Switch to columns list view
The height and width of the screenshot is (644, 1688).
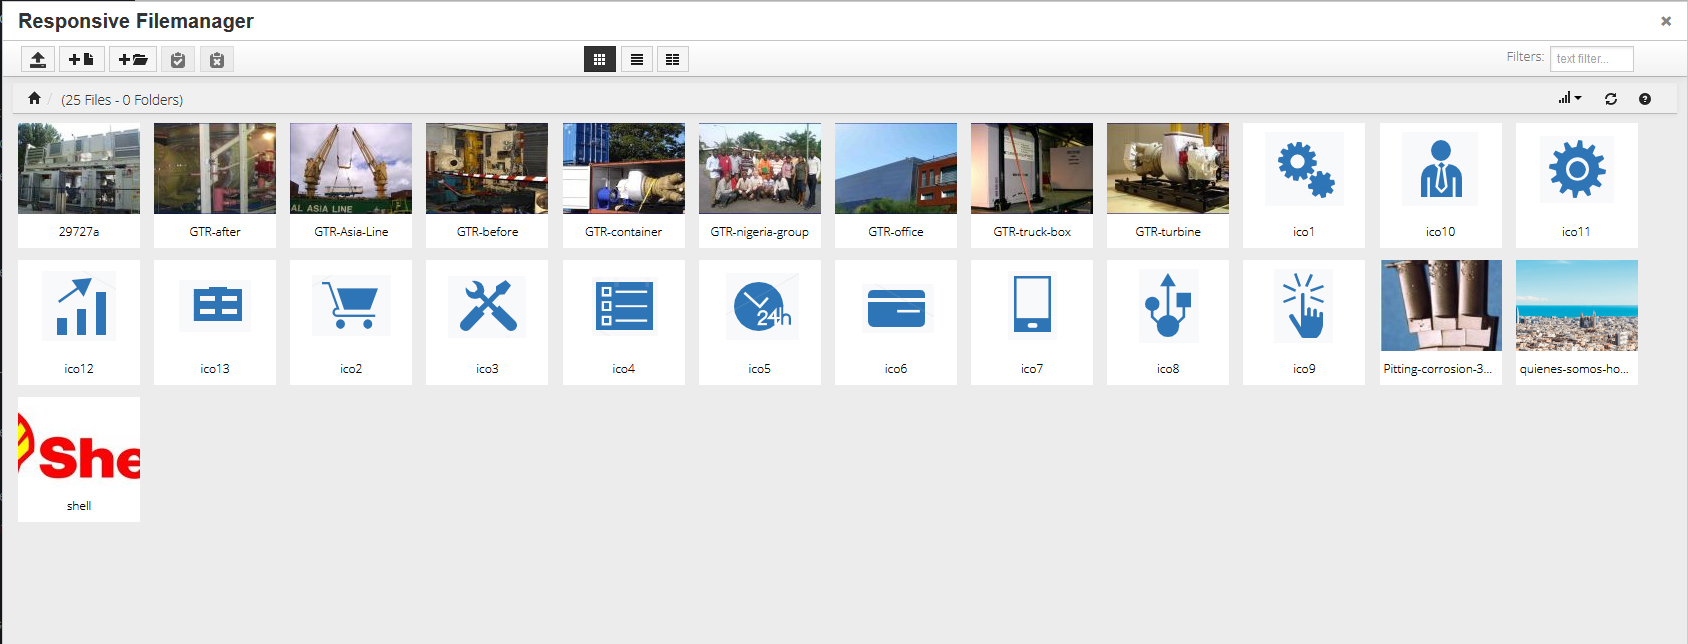[673, 60]
